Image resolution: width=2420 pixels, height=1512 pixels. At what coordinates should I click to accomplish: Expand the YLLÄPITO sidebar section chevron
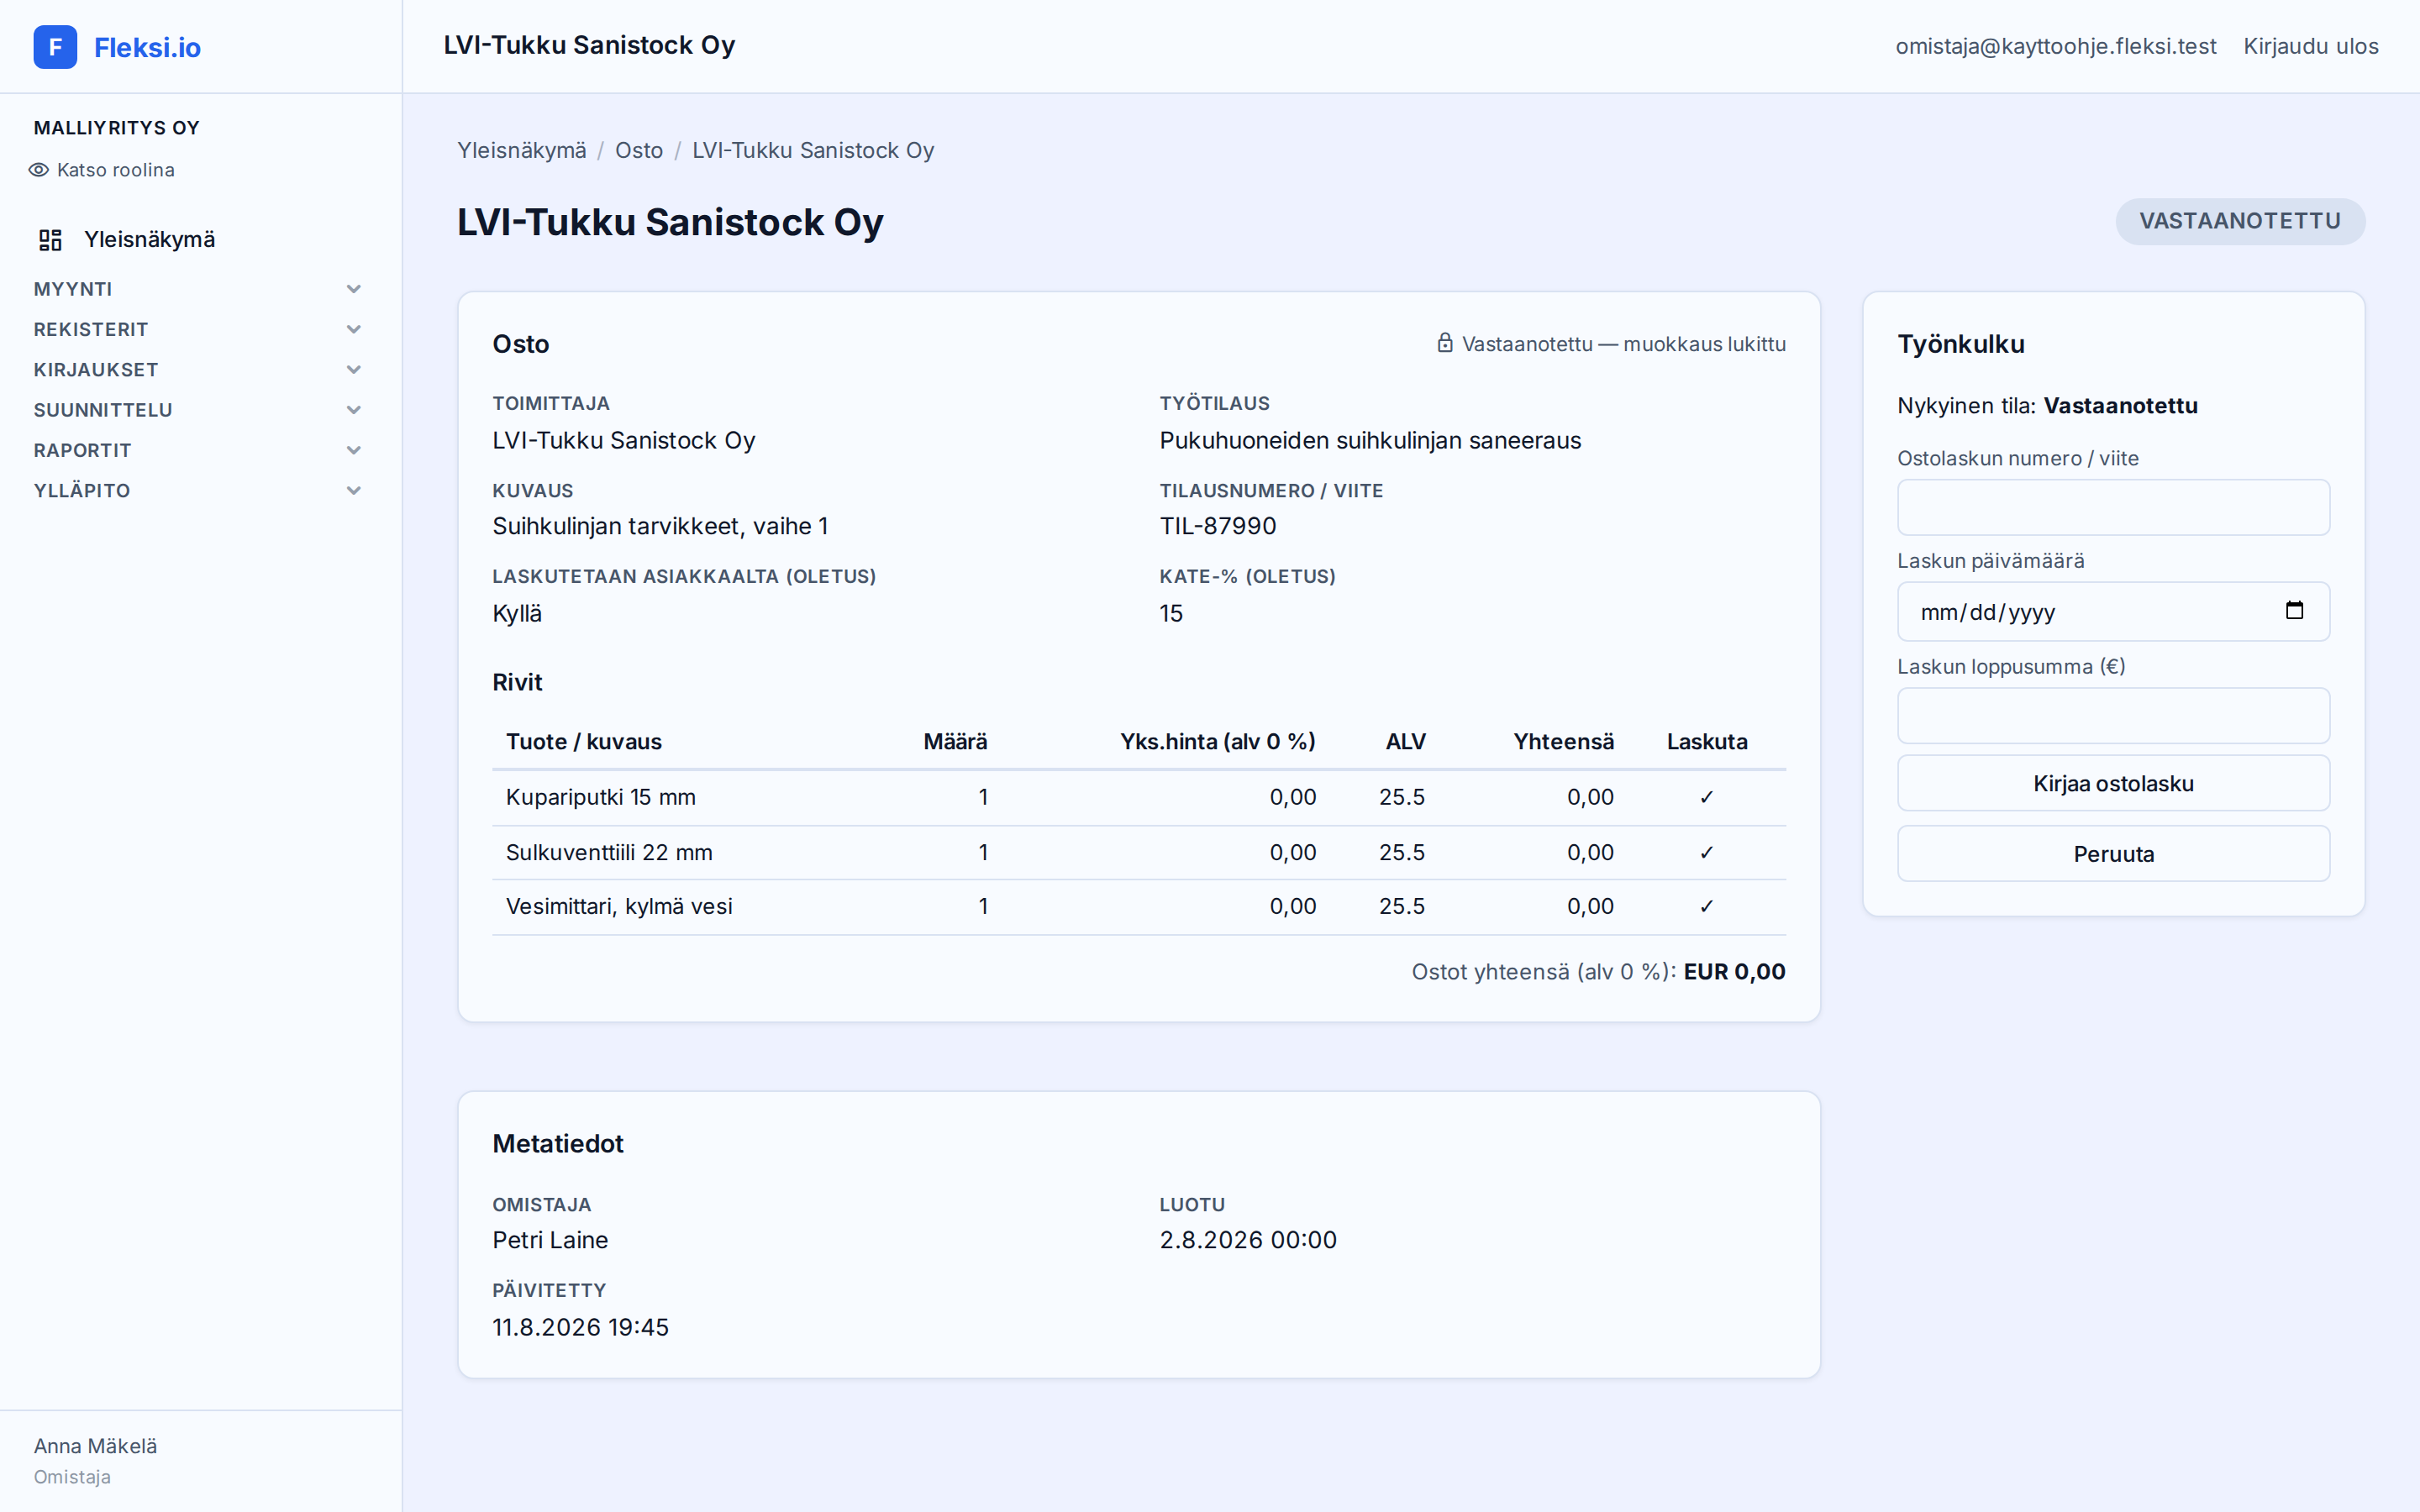click(x=353, y=490)
